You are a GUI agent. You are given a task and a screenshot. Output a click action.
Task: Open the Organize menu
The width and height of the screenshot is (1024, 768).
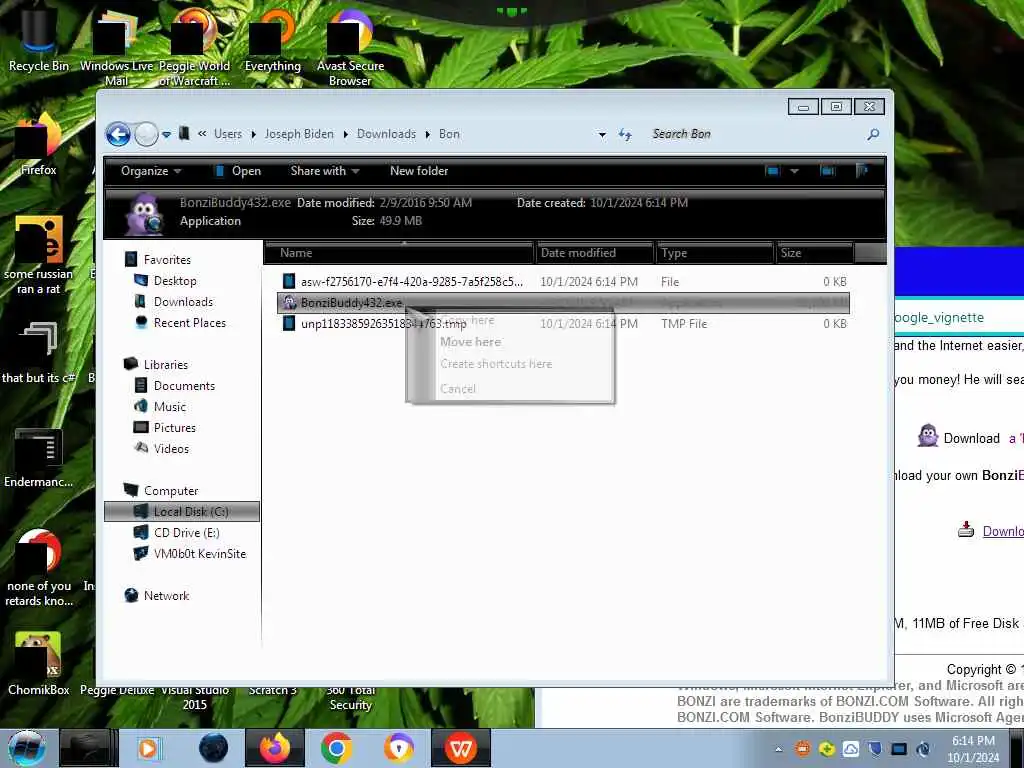[x=151, y=171]
